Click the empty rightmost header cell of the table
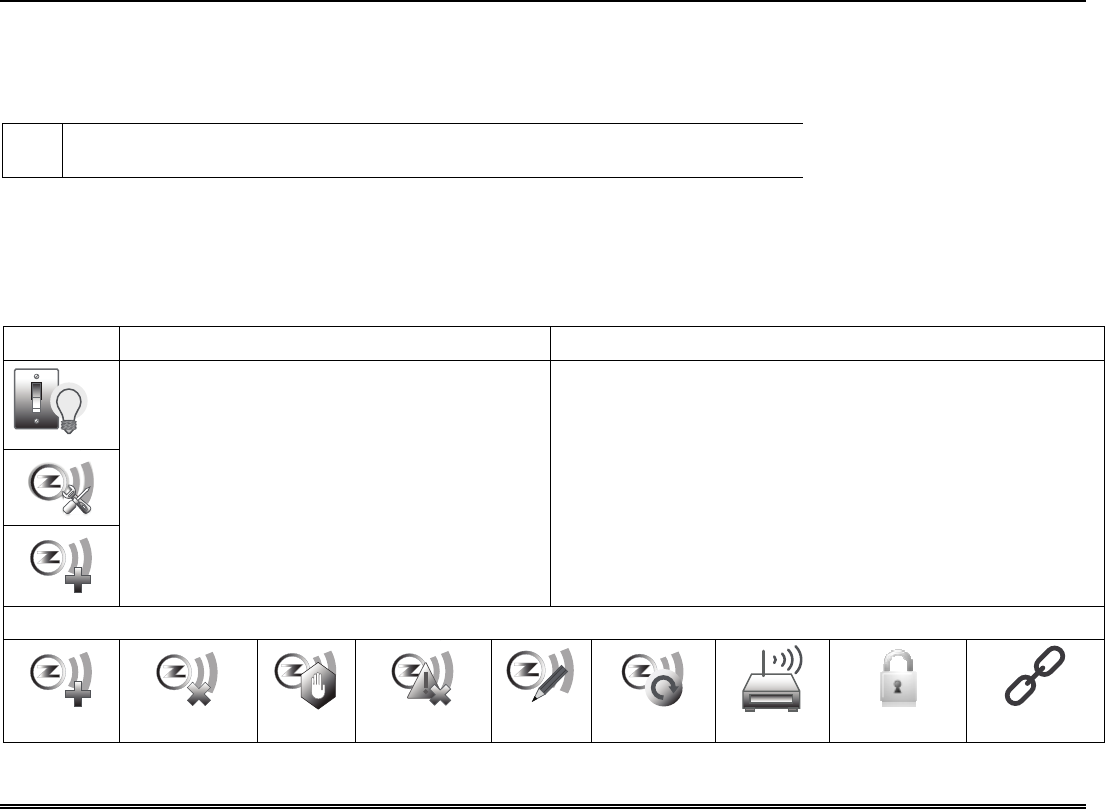 (827, 343)
